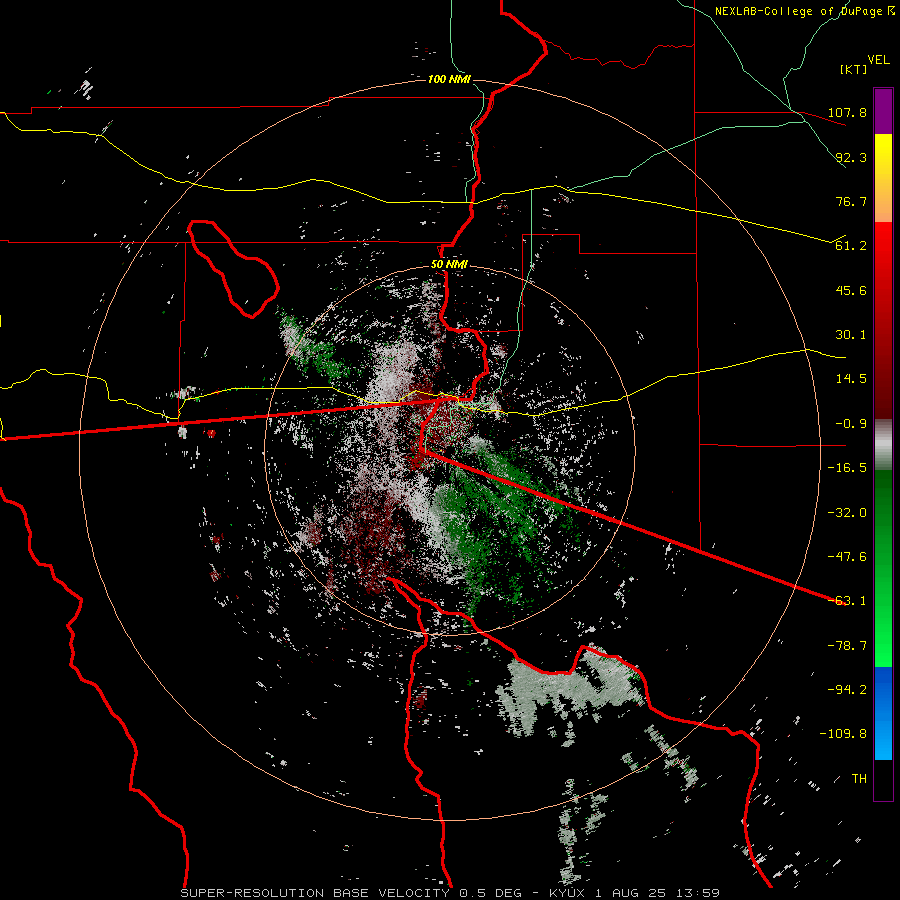Click the [KT] units label
Screen dimensions: 900x900
click(x=853, y=69)
